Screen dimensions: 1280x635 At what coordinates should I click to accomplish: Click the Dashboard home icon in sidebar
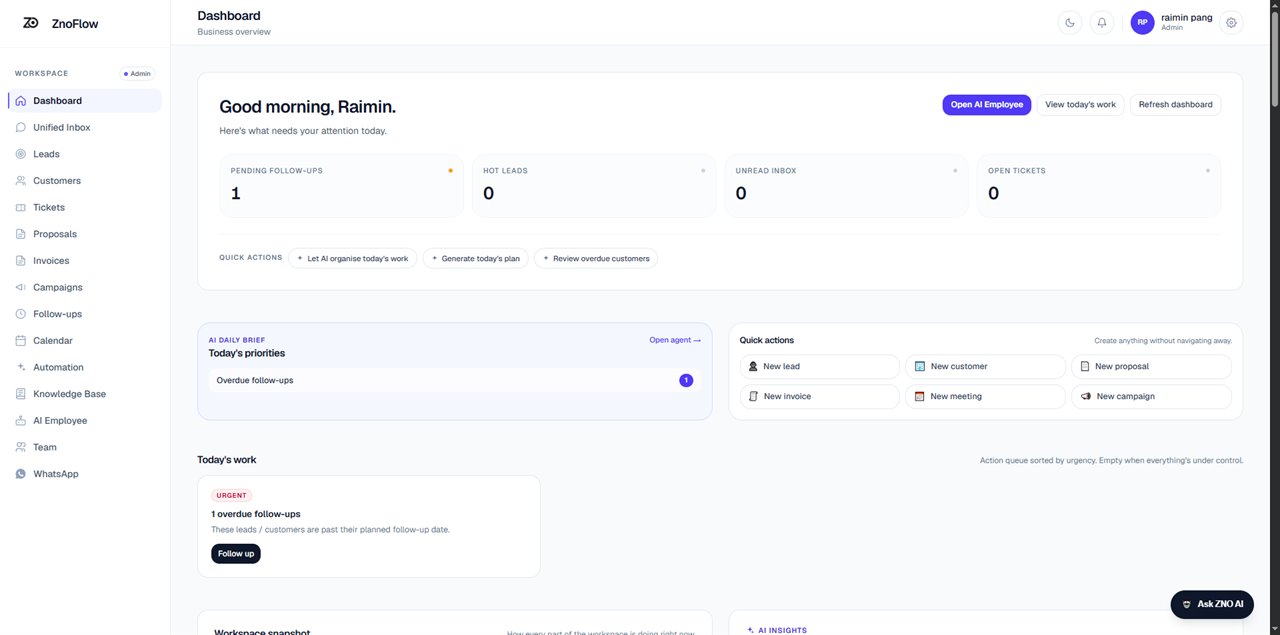21,101
